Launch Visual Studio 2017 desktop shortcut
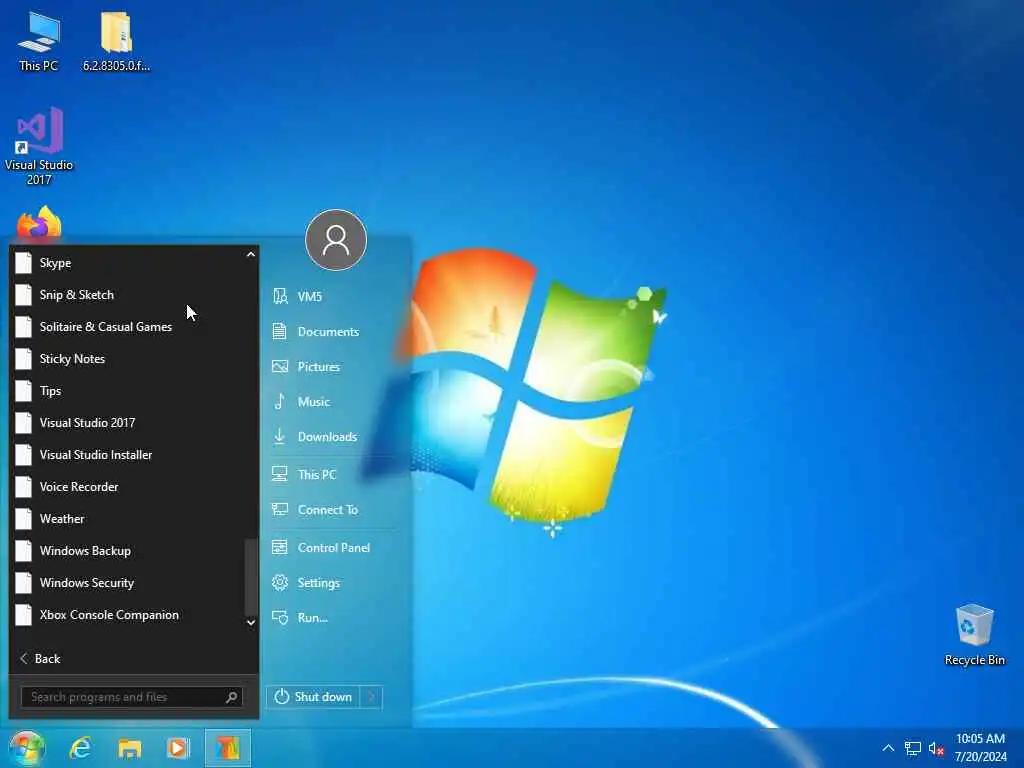Image resolution: width=1024 pixels, height=768 pixels. (x=39, y=146)
